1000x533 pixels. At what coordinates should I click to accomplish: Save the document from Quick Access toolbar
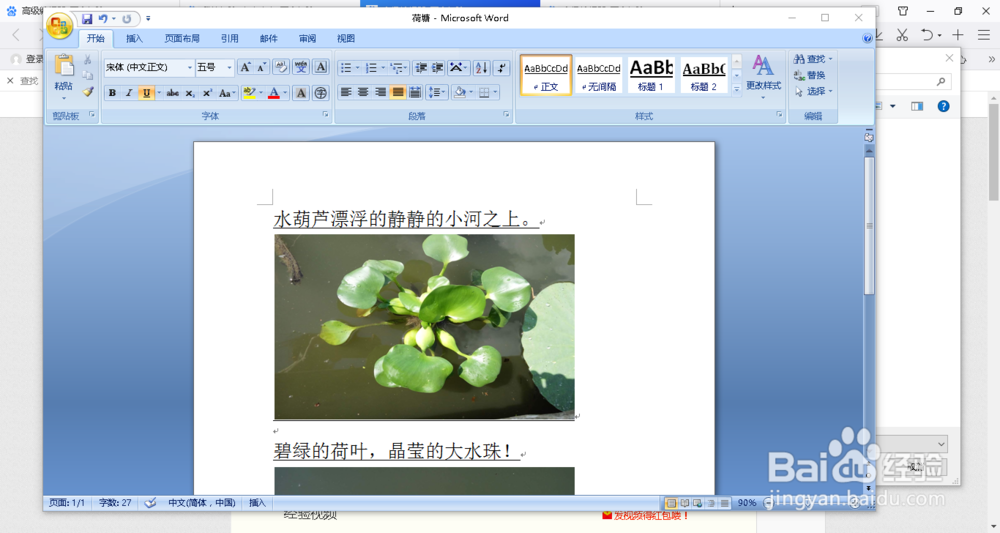87,19
